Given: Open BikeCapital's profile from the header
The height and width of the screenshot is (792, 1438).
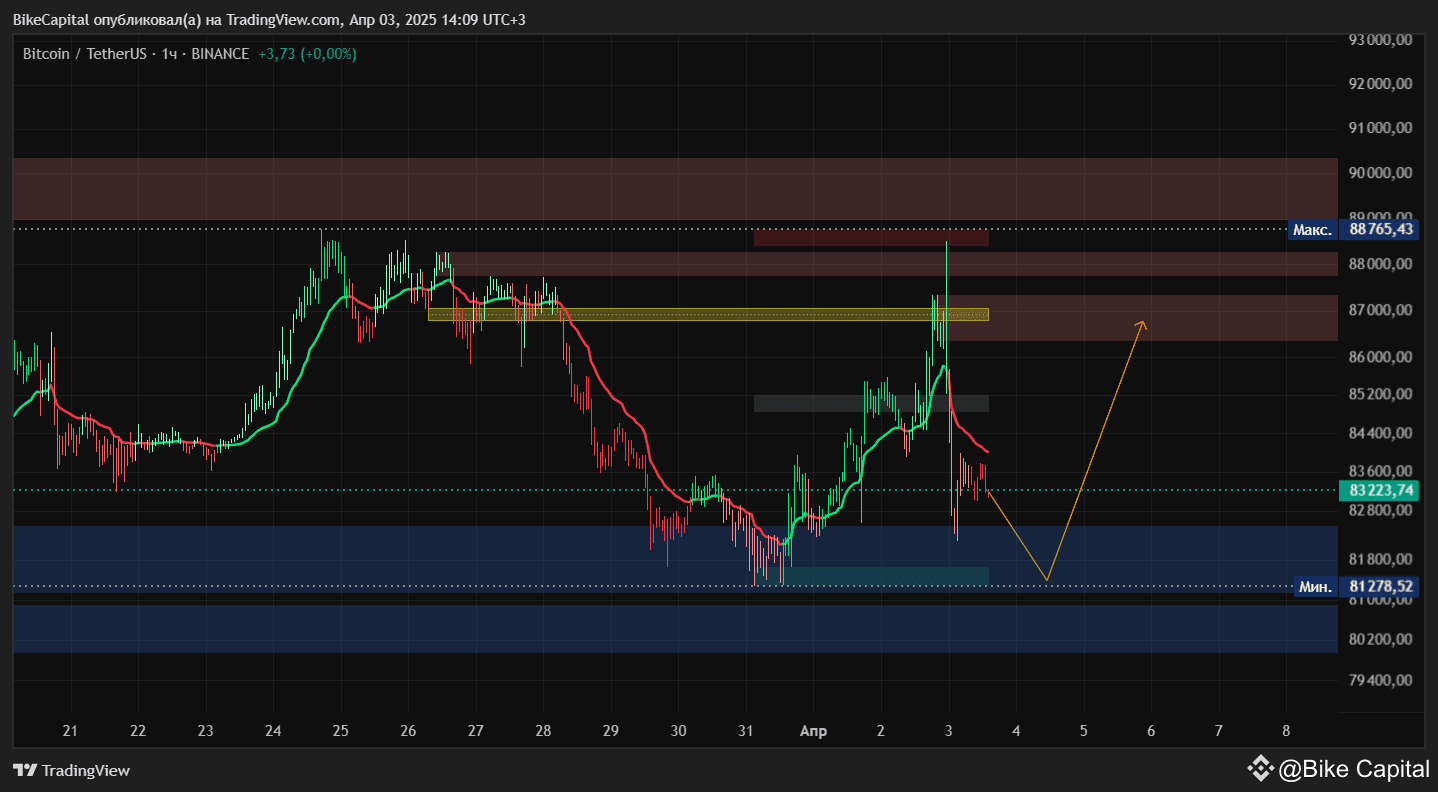Looking at the screenshot, I should tap(50, 19).
